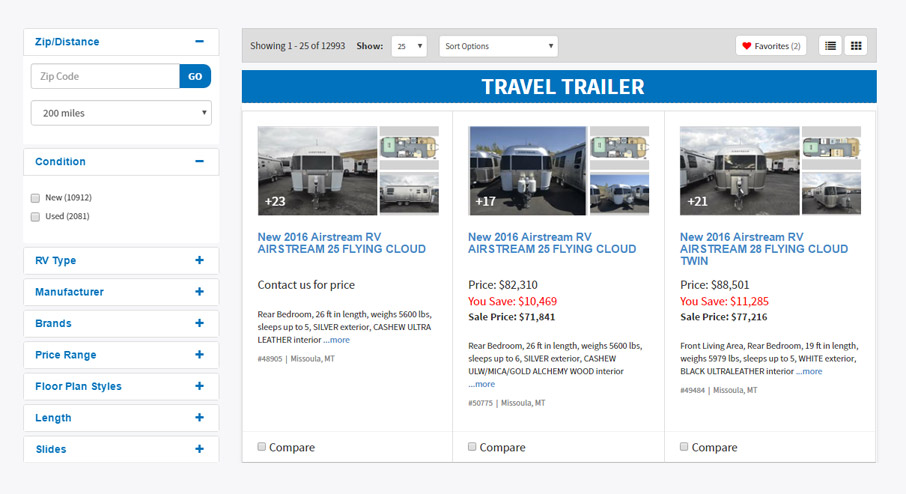This screenshot has height=494, width=906.
Task: Expand RV Type filter plus icon
Action: [x=199, y=260]
